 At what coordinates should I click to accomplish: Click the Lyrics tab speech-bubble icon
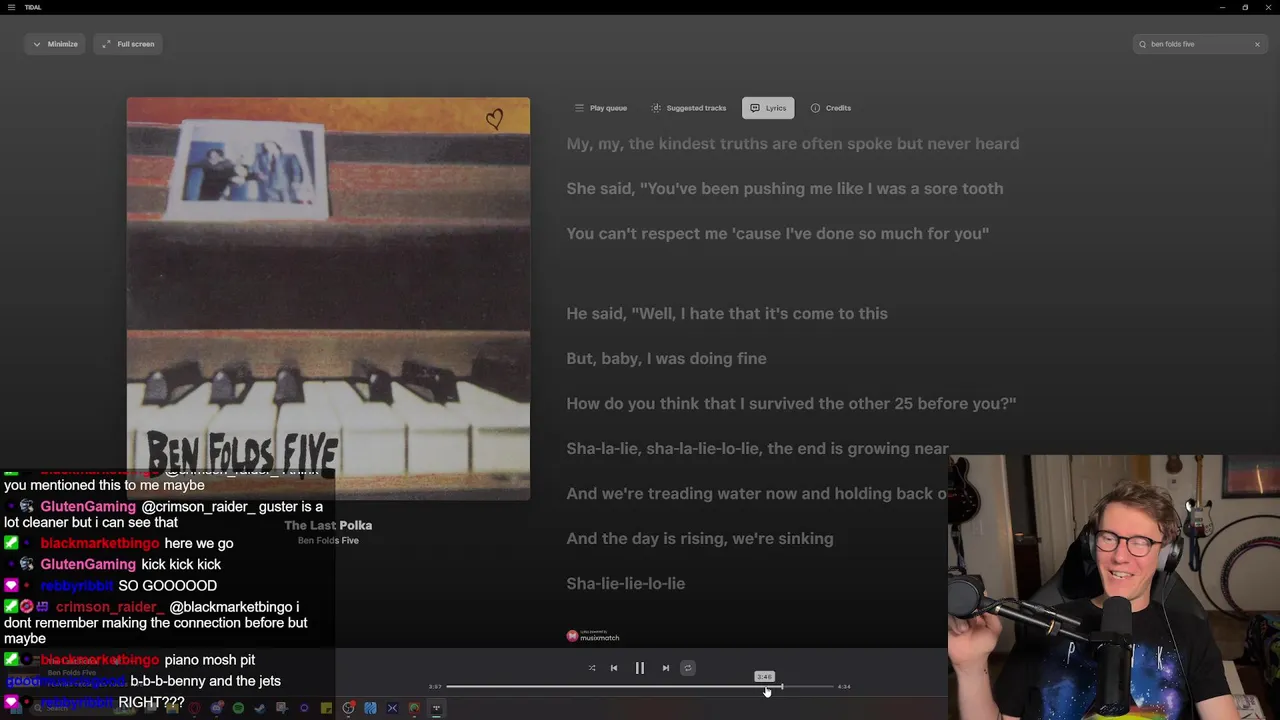755,108
